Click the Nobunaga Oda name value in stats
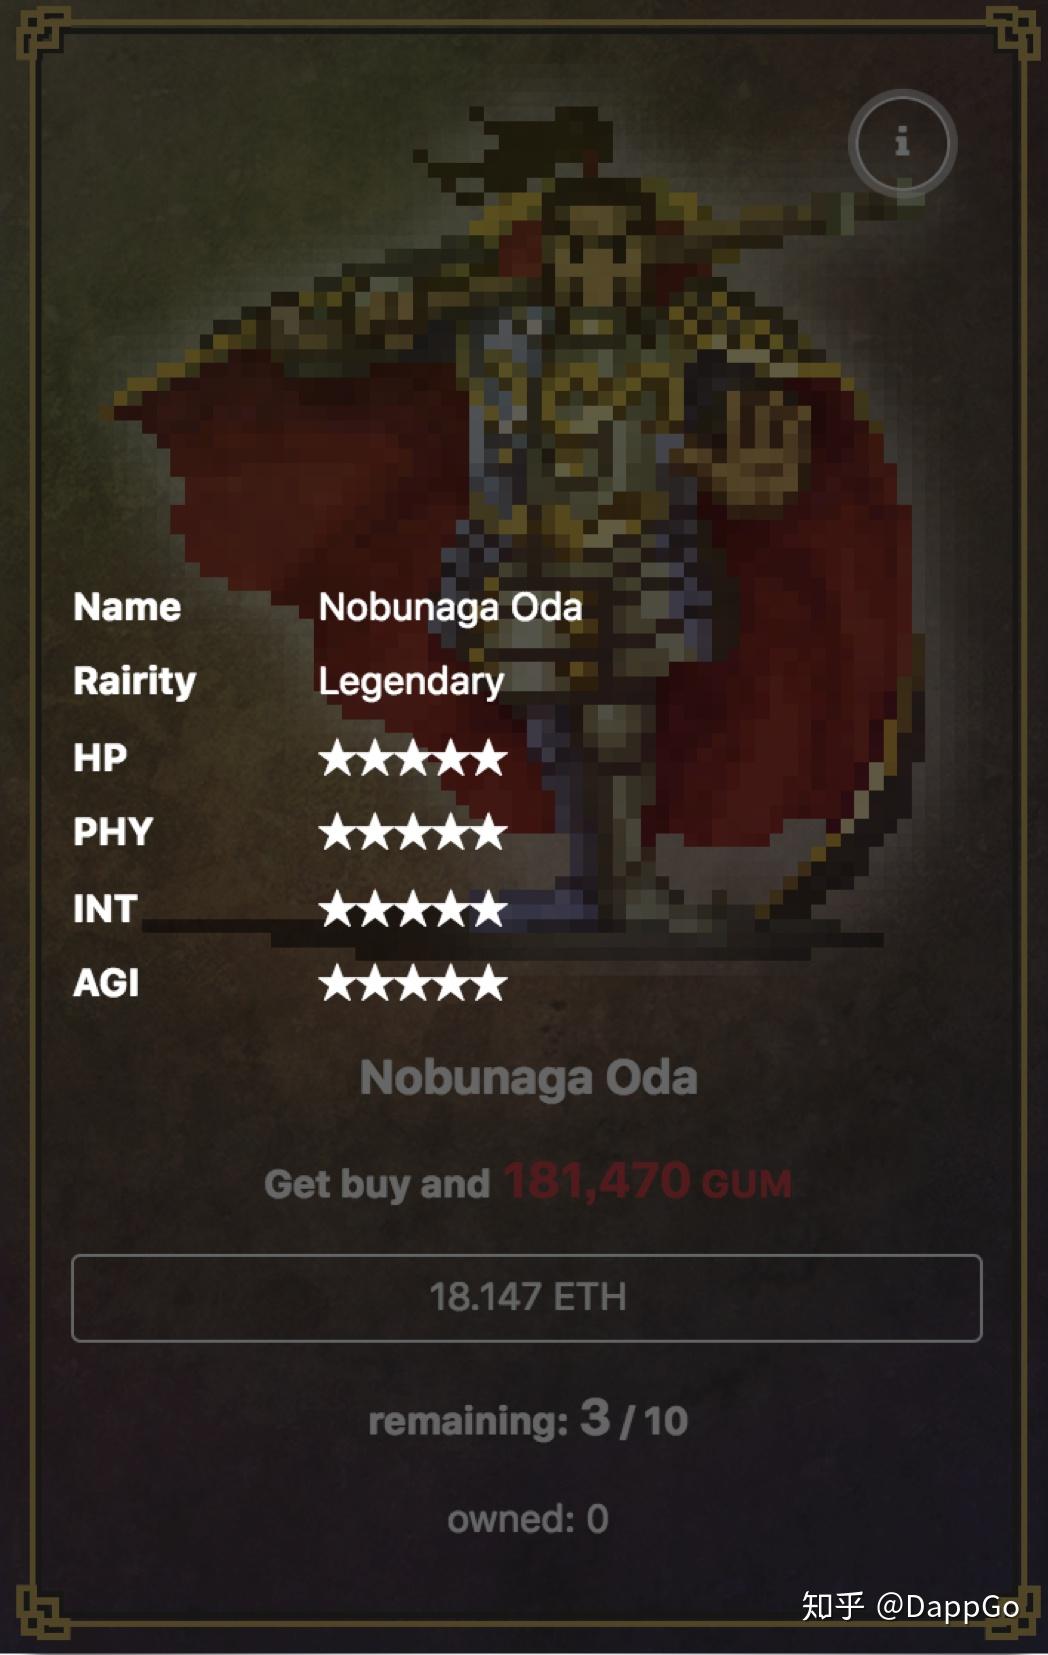 point(450,607)
